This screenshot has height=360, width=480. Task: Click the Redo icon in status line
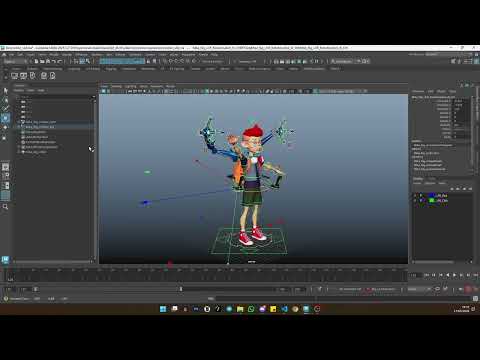(x=60, y=61)
